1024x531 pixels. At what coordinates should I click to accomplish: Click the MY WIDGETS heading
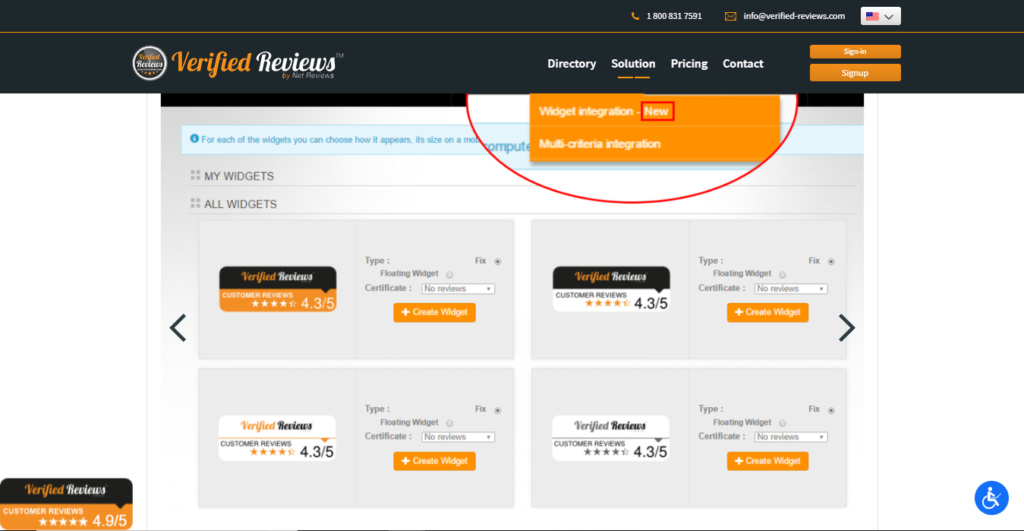pyautogui.click(x=239, y=176)
